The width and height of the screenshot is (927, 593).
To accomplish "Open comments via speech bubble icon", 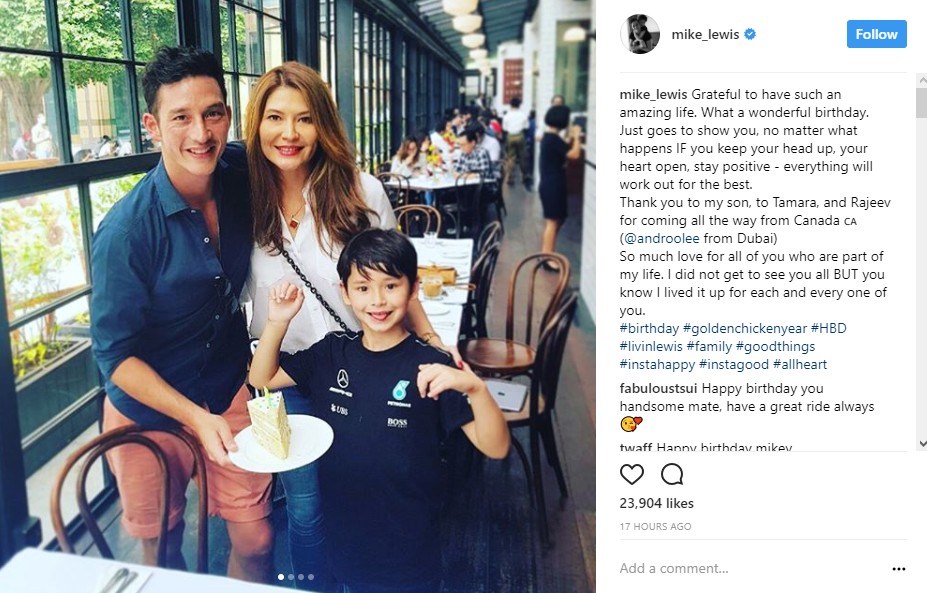I will [672, 474].
